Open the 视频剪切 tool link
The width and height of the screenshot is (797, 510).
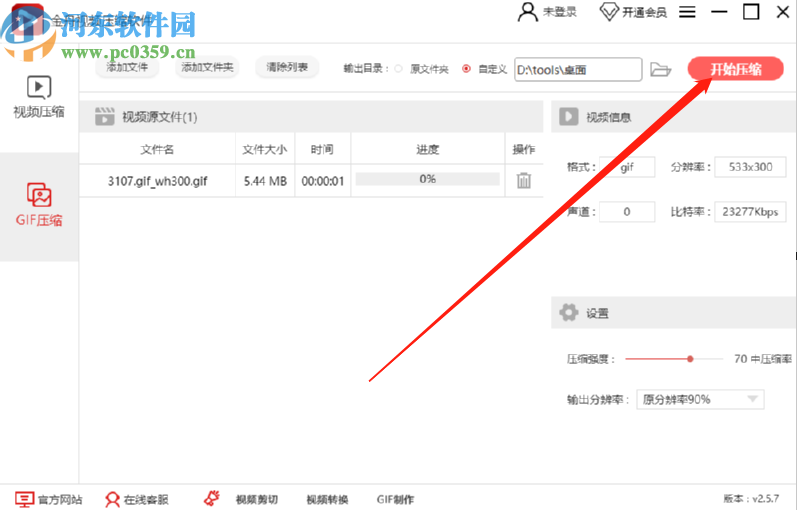257,500
